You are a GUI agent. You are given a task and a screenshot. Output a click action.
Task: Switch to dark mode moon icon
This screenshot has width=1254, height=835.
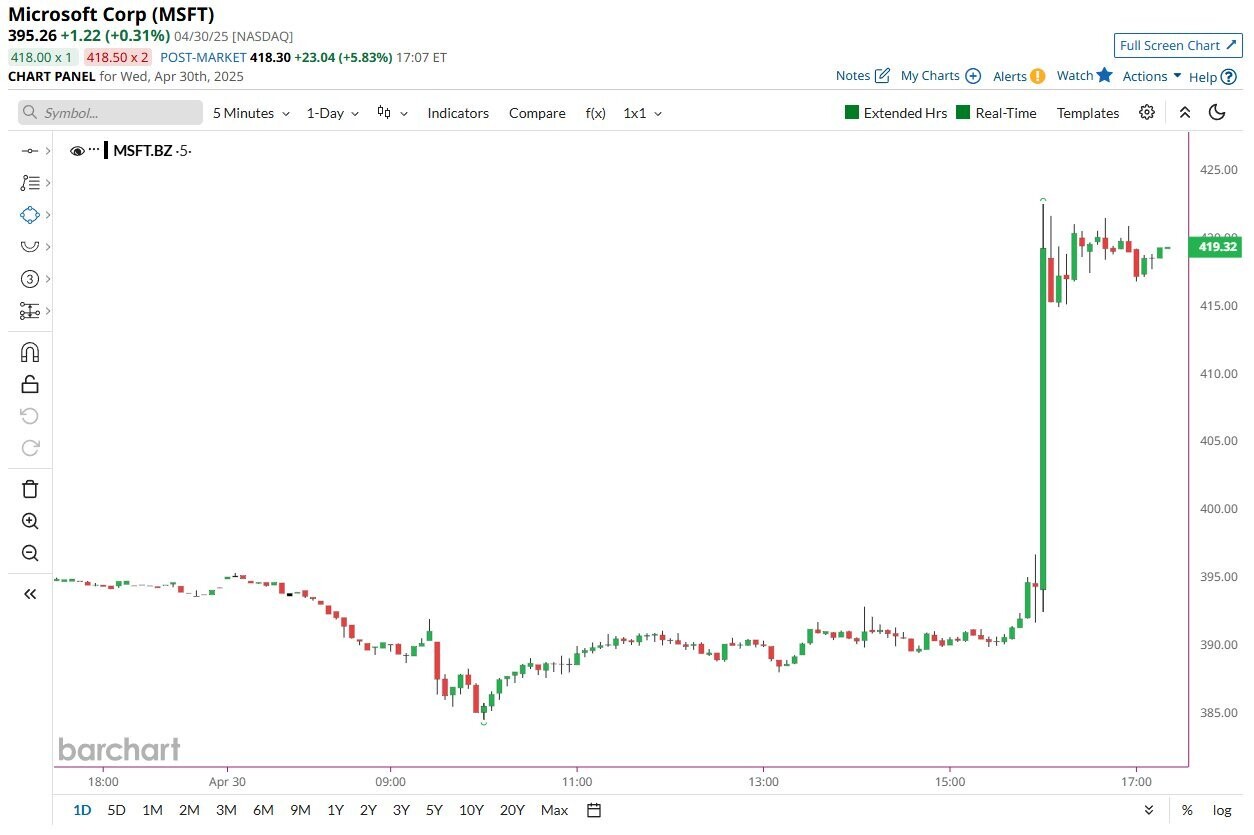pyautogui.click(x=1217, y=113)
